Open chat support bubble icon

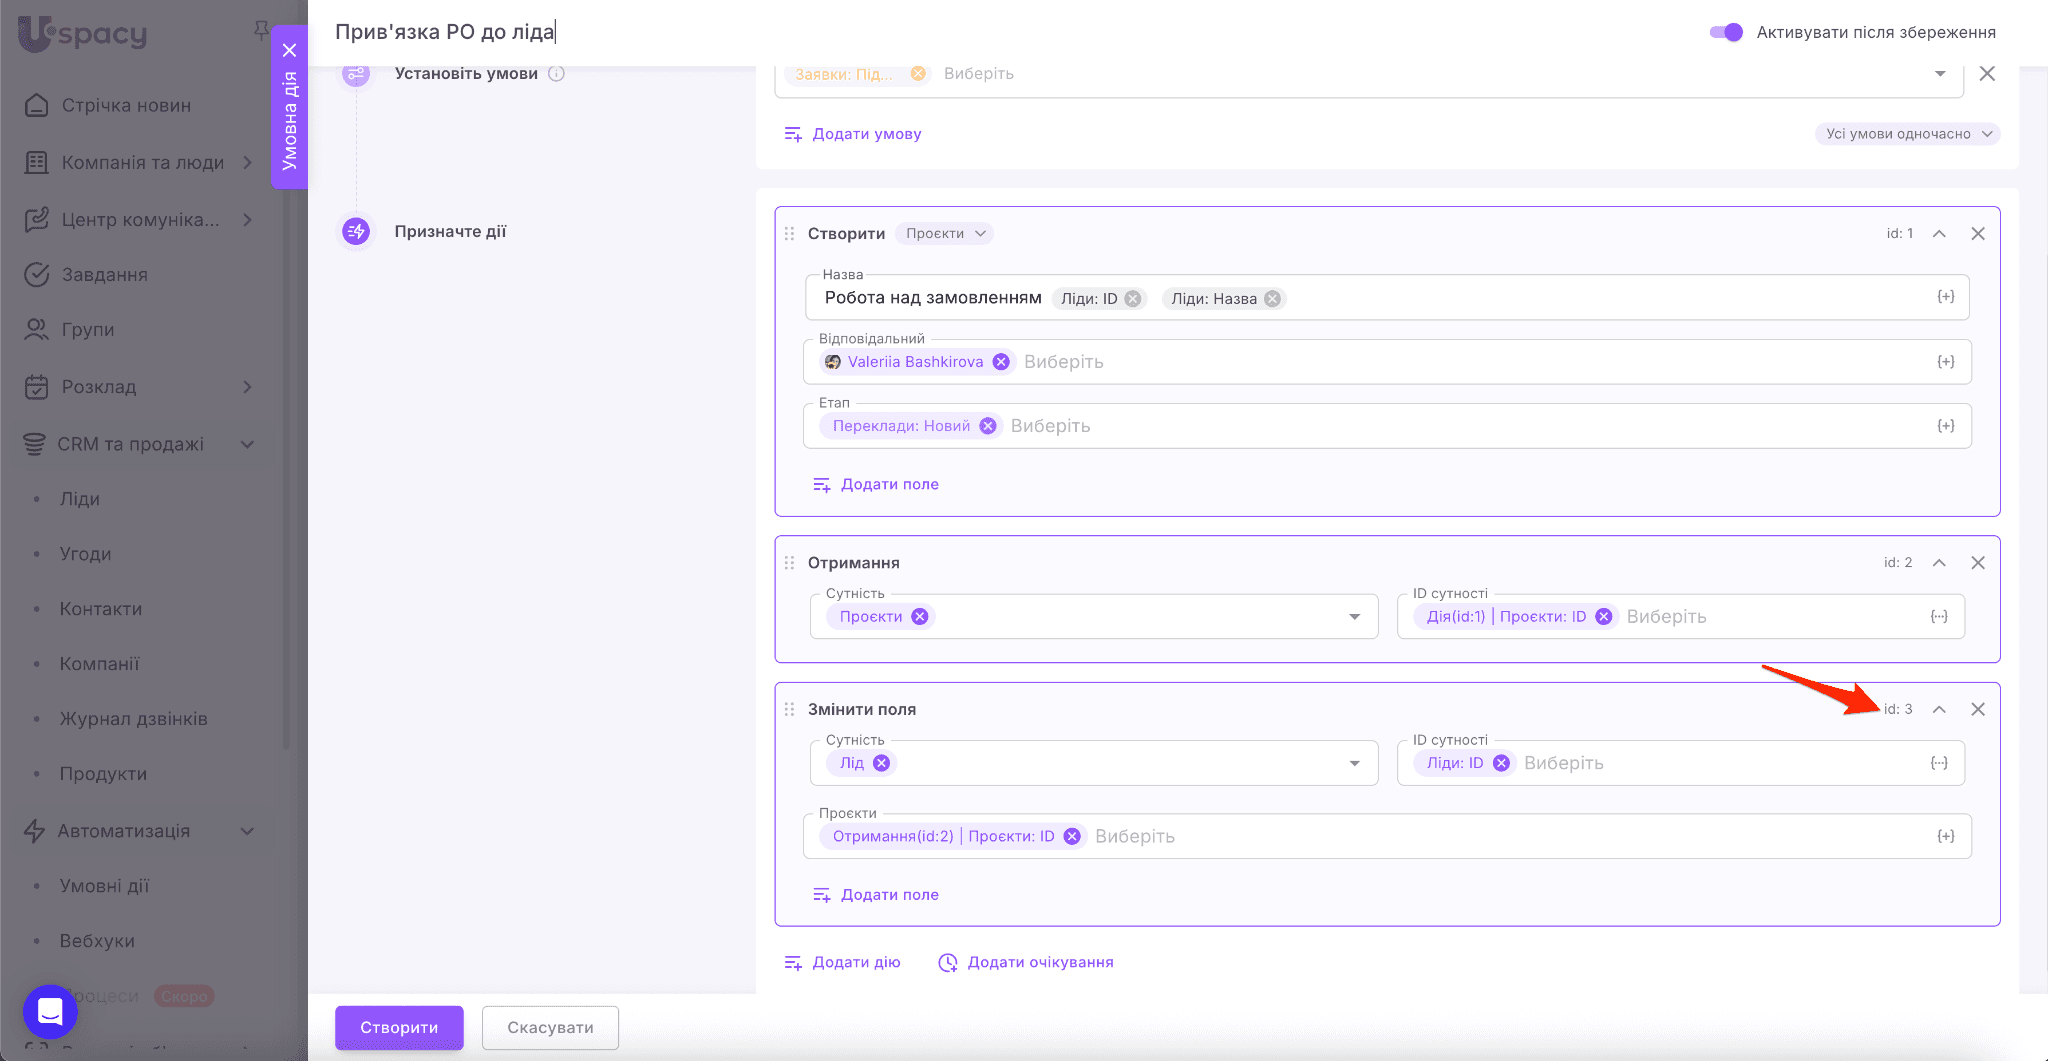click(x=50, y=1011)
